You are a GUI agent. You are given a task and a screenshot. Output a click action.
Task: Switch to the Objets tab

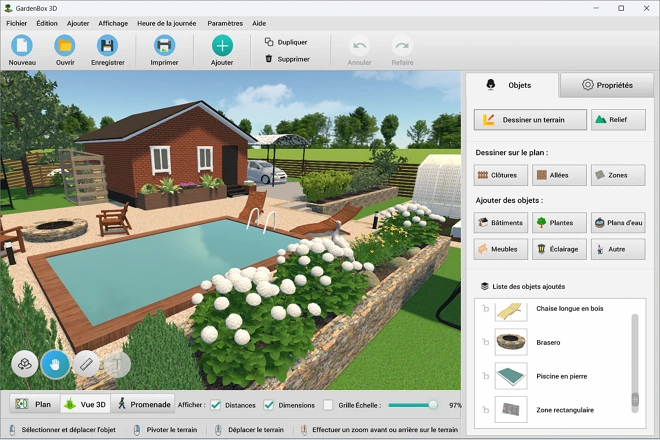(x=512, y=85)
